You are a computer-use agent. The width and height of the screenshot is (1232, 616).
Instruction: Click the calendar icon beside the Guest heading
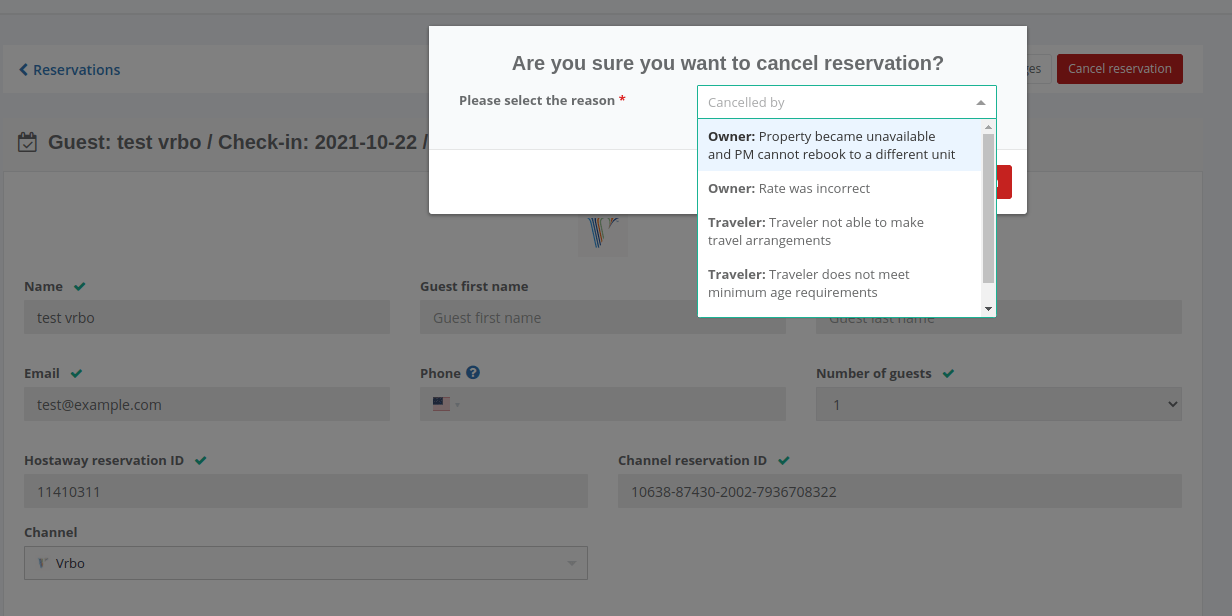coord(27,142)
